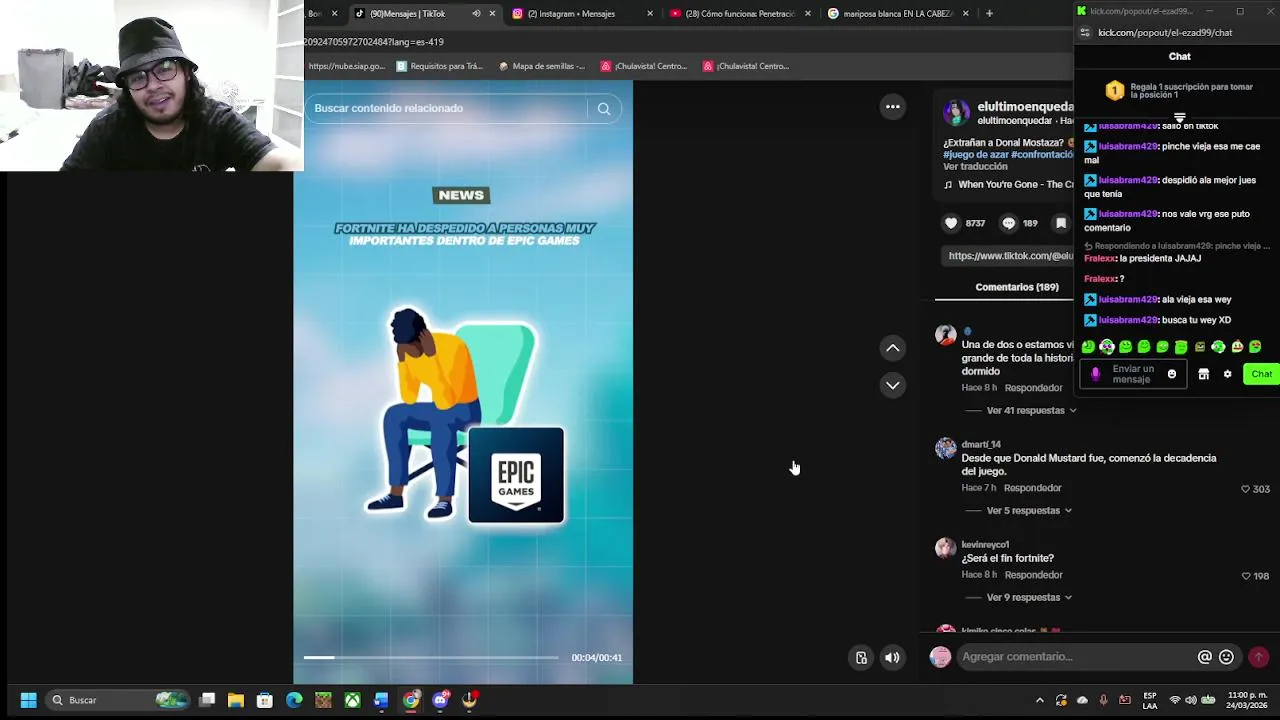The width and height of the screenshot is (1280, 720).
Task: Click Responder under '¿Será el fin fortnite?'
Action: pyautogui.click(x=1033, y=575)
